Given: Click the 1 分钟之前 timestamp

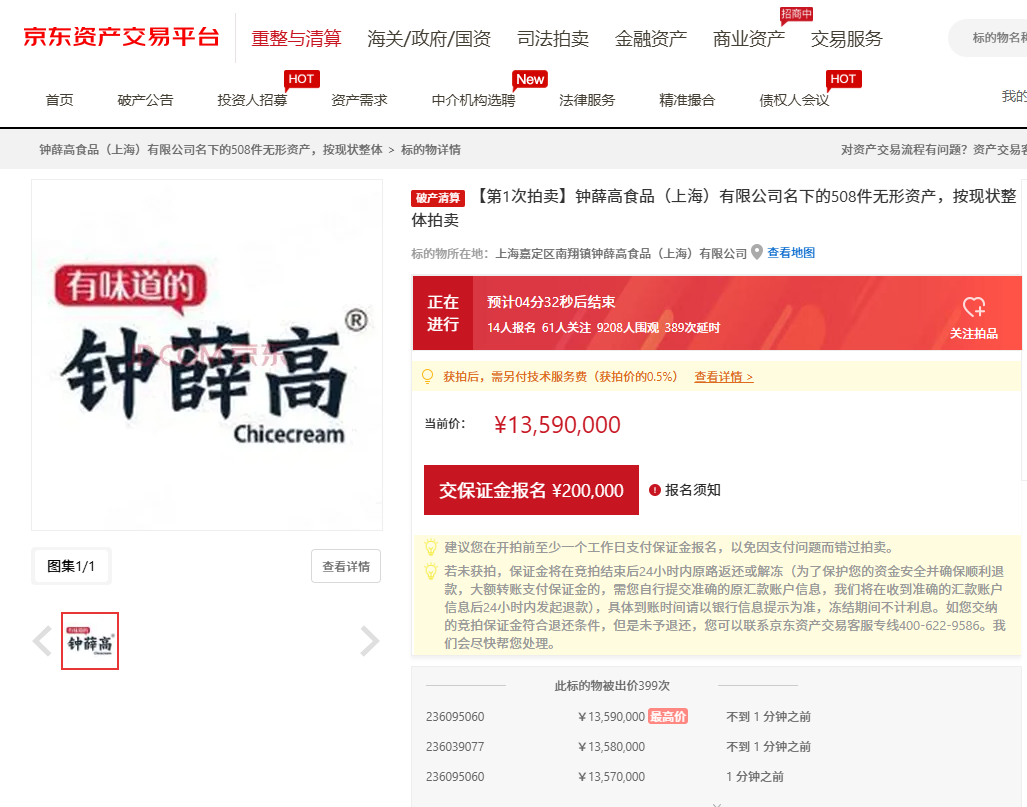Looking at the screenshot, I should [755, 777].
